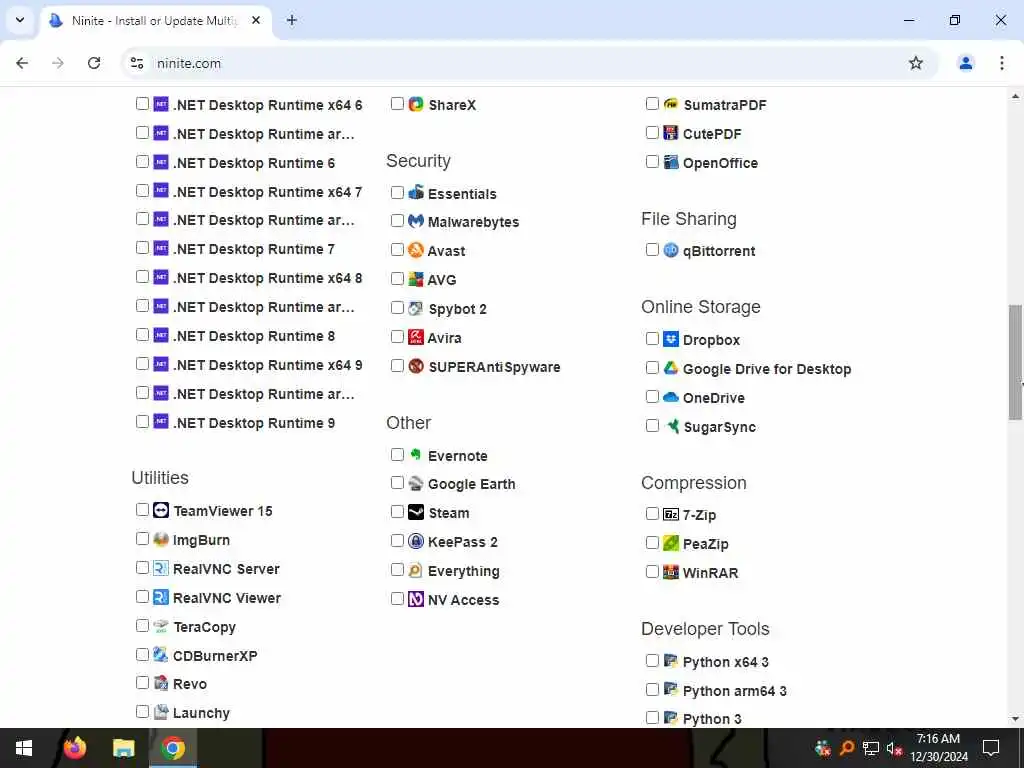Click the Spybot 2 icon

point(416,308)
